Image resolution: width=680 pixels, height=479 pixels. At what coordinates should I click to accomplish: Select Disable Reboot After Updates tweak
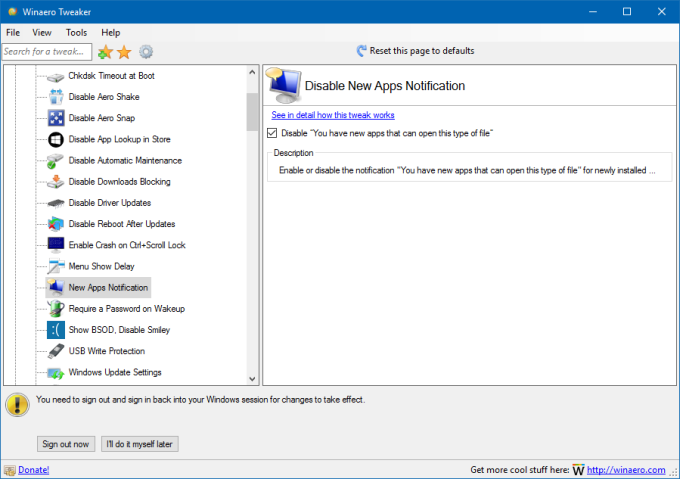click(122, 224)
